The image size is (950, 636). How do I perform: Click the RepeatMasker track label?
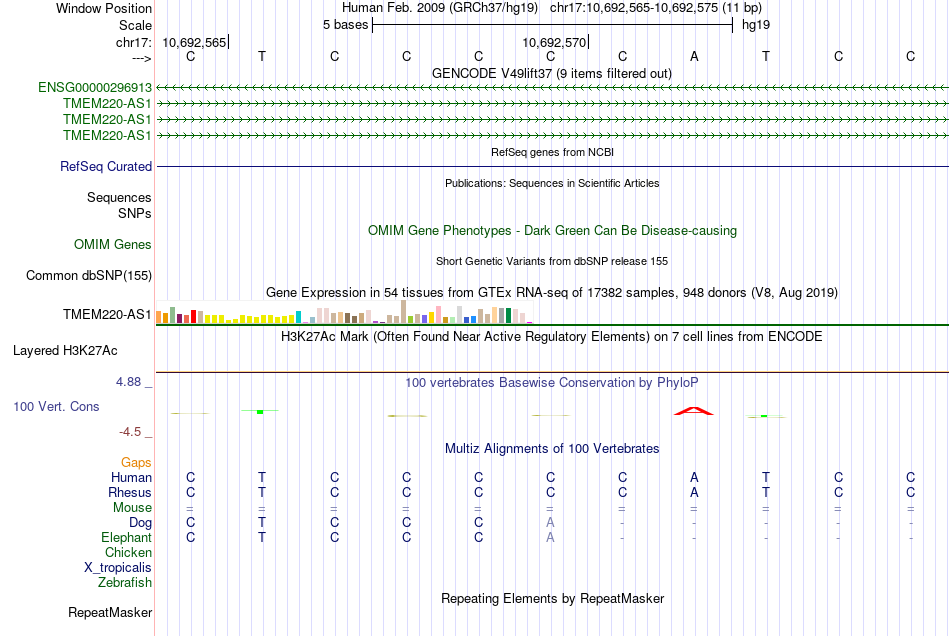[x=110, y=612]
